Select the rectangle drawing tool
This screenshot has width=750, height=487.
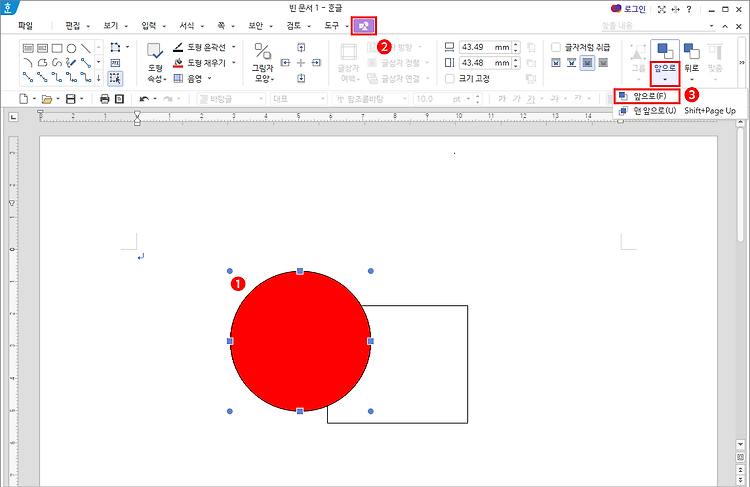57,48
